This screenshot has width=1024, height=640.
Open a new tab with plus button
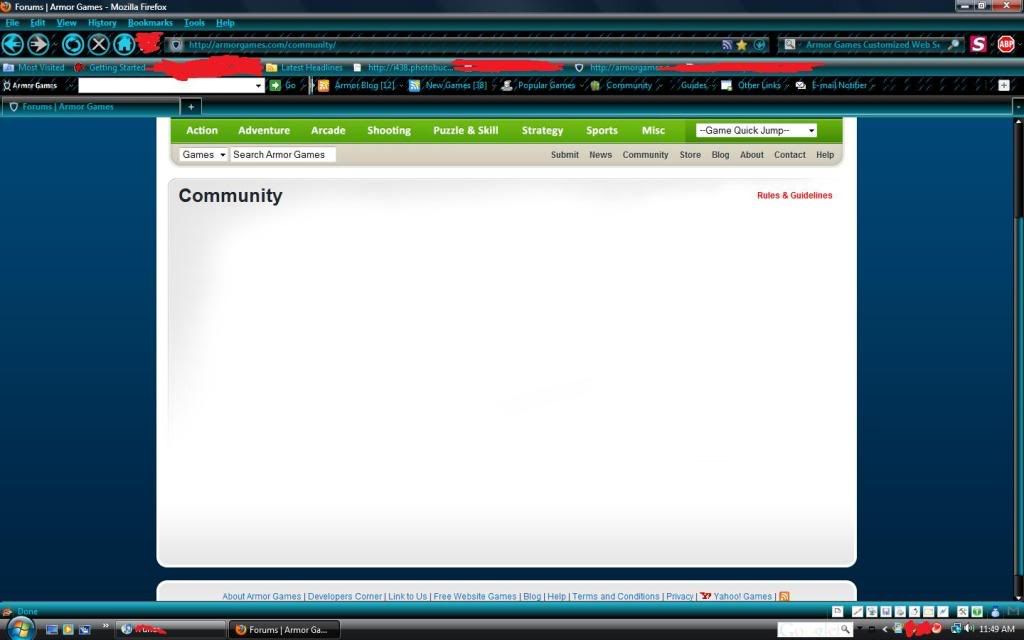(x=191, y=106)
